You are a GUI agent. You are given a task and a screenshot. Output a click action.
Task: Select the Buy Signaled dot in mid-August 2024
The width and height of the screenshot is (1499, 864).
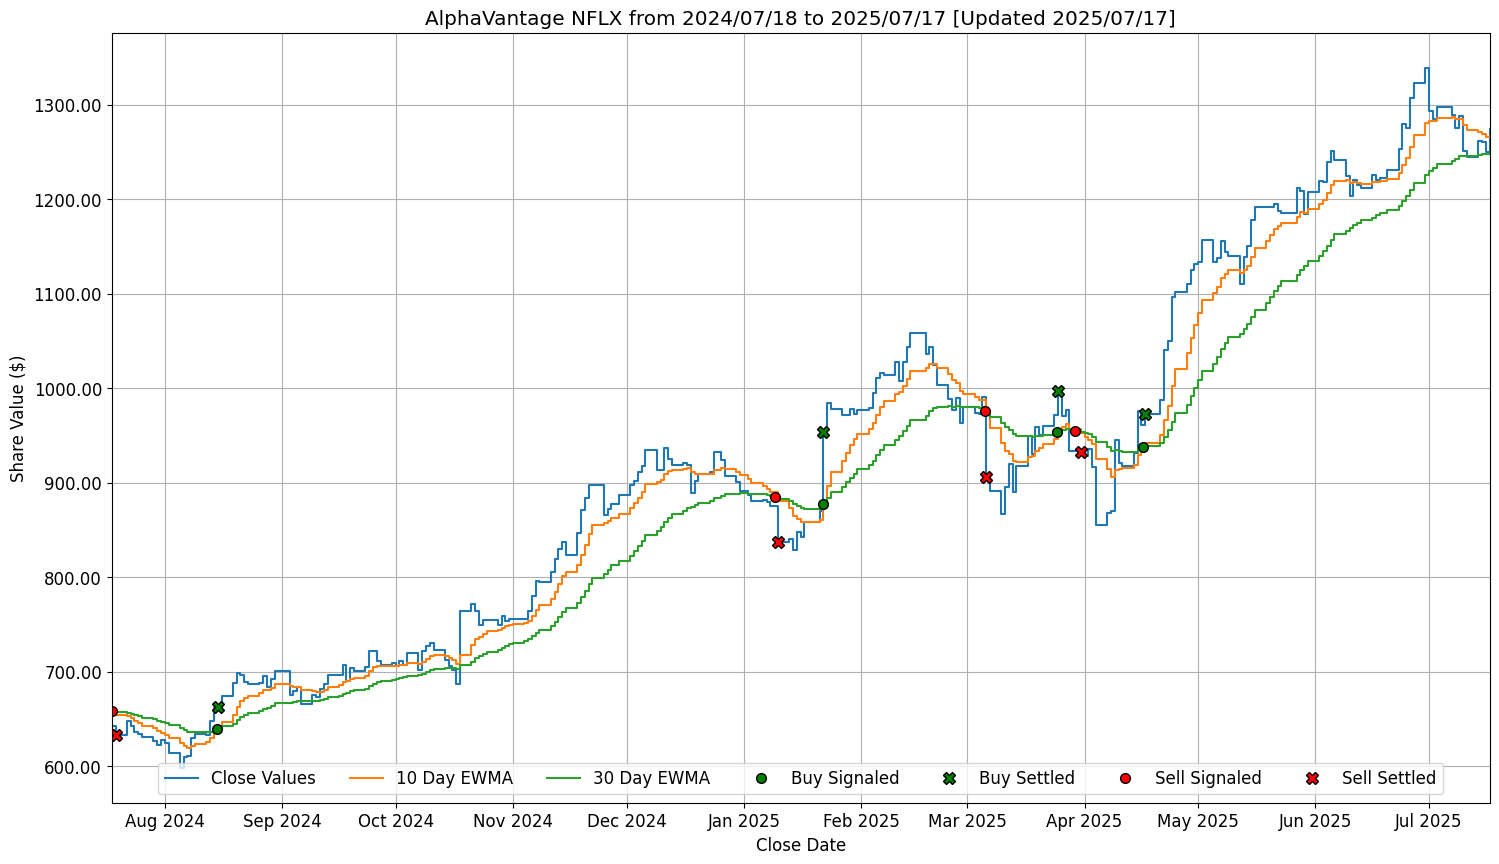click(217, 729)
